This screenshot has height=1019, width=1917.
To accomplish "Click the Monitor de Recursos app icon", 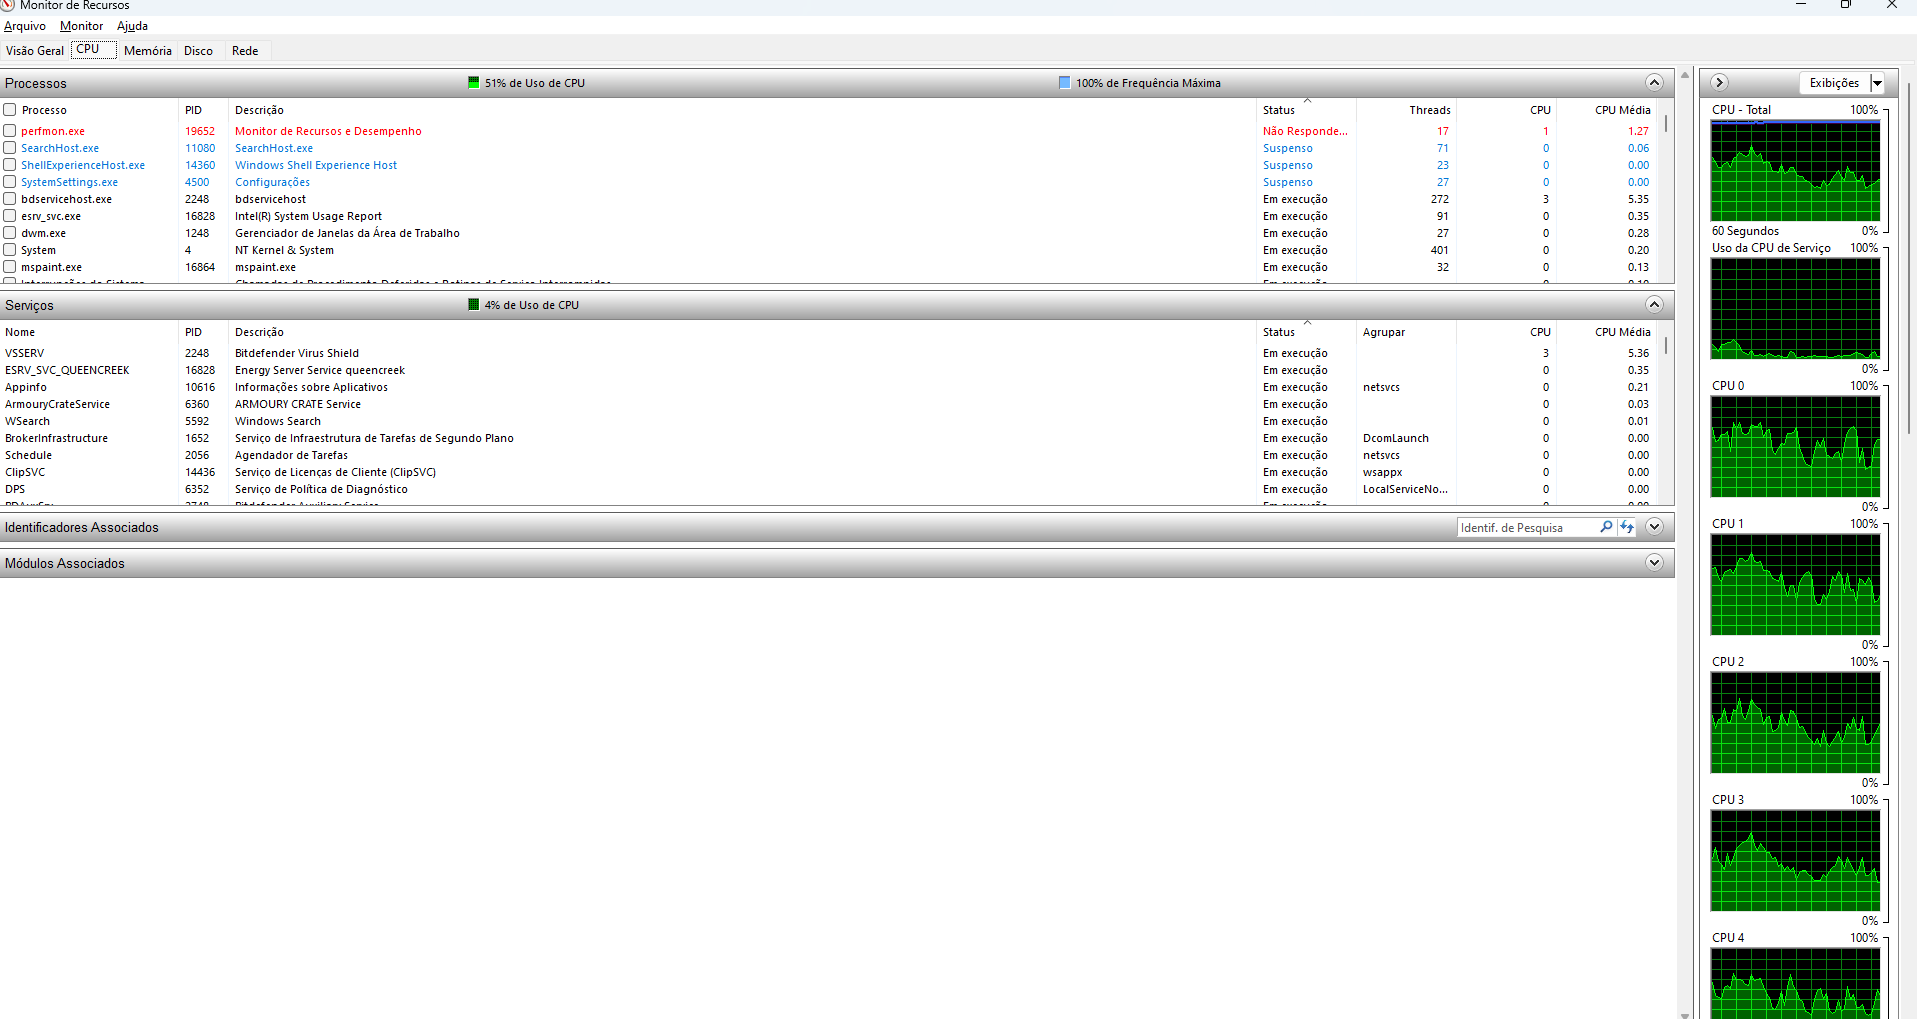I will click(7, 5).
